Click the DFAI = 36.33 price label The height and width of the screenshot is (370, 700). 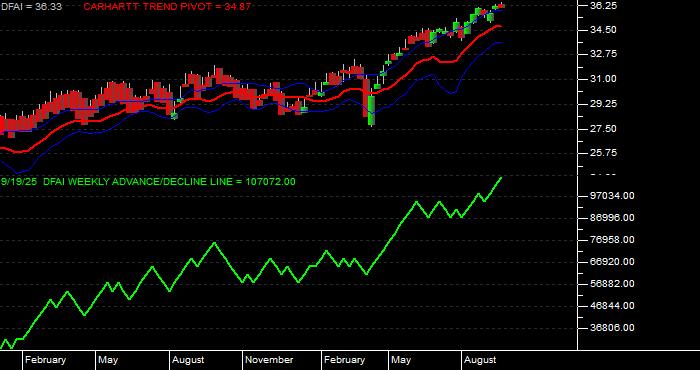[x=31, y=7]
